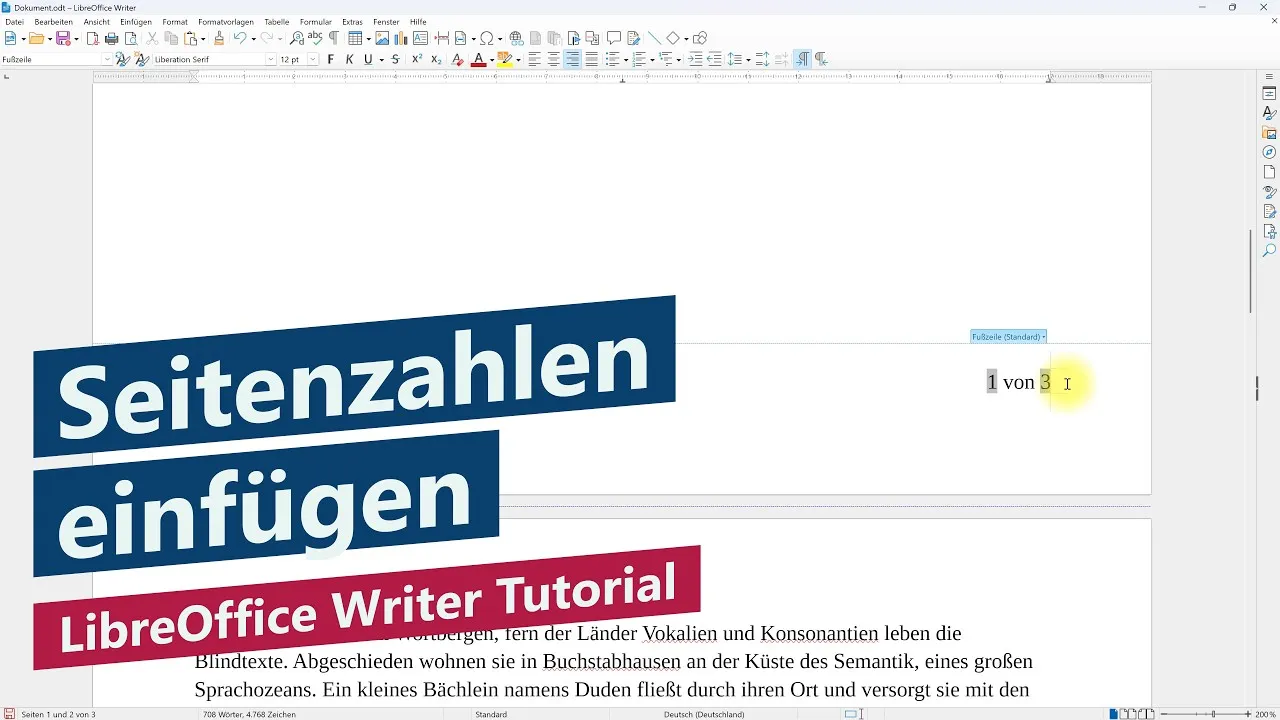
Task: Open the paragraph style dropdown showing Fußzeile
Action: [107, 59]
